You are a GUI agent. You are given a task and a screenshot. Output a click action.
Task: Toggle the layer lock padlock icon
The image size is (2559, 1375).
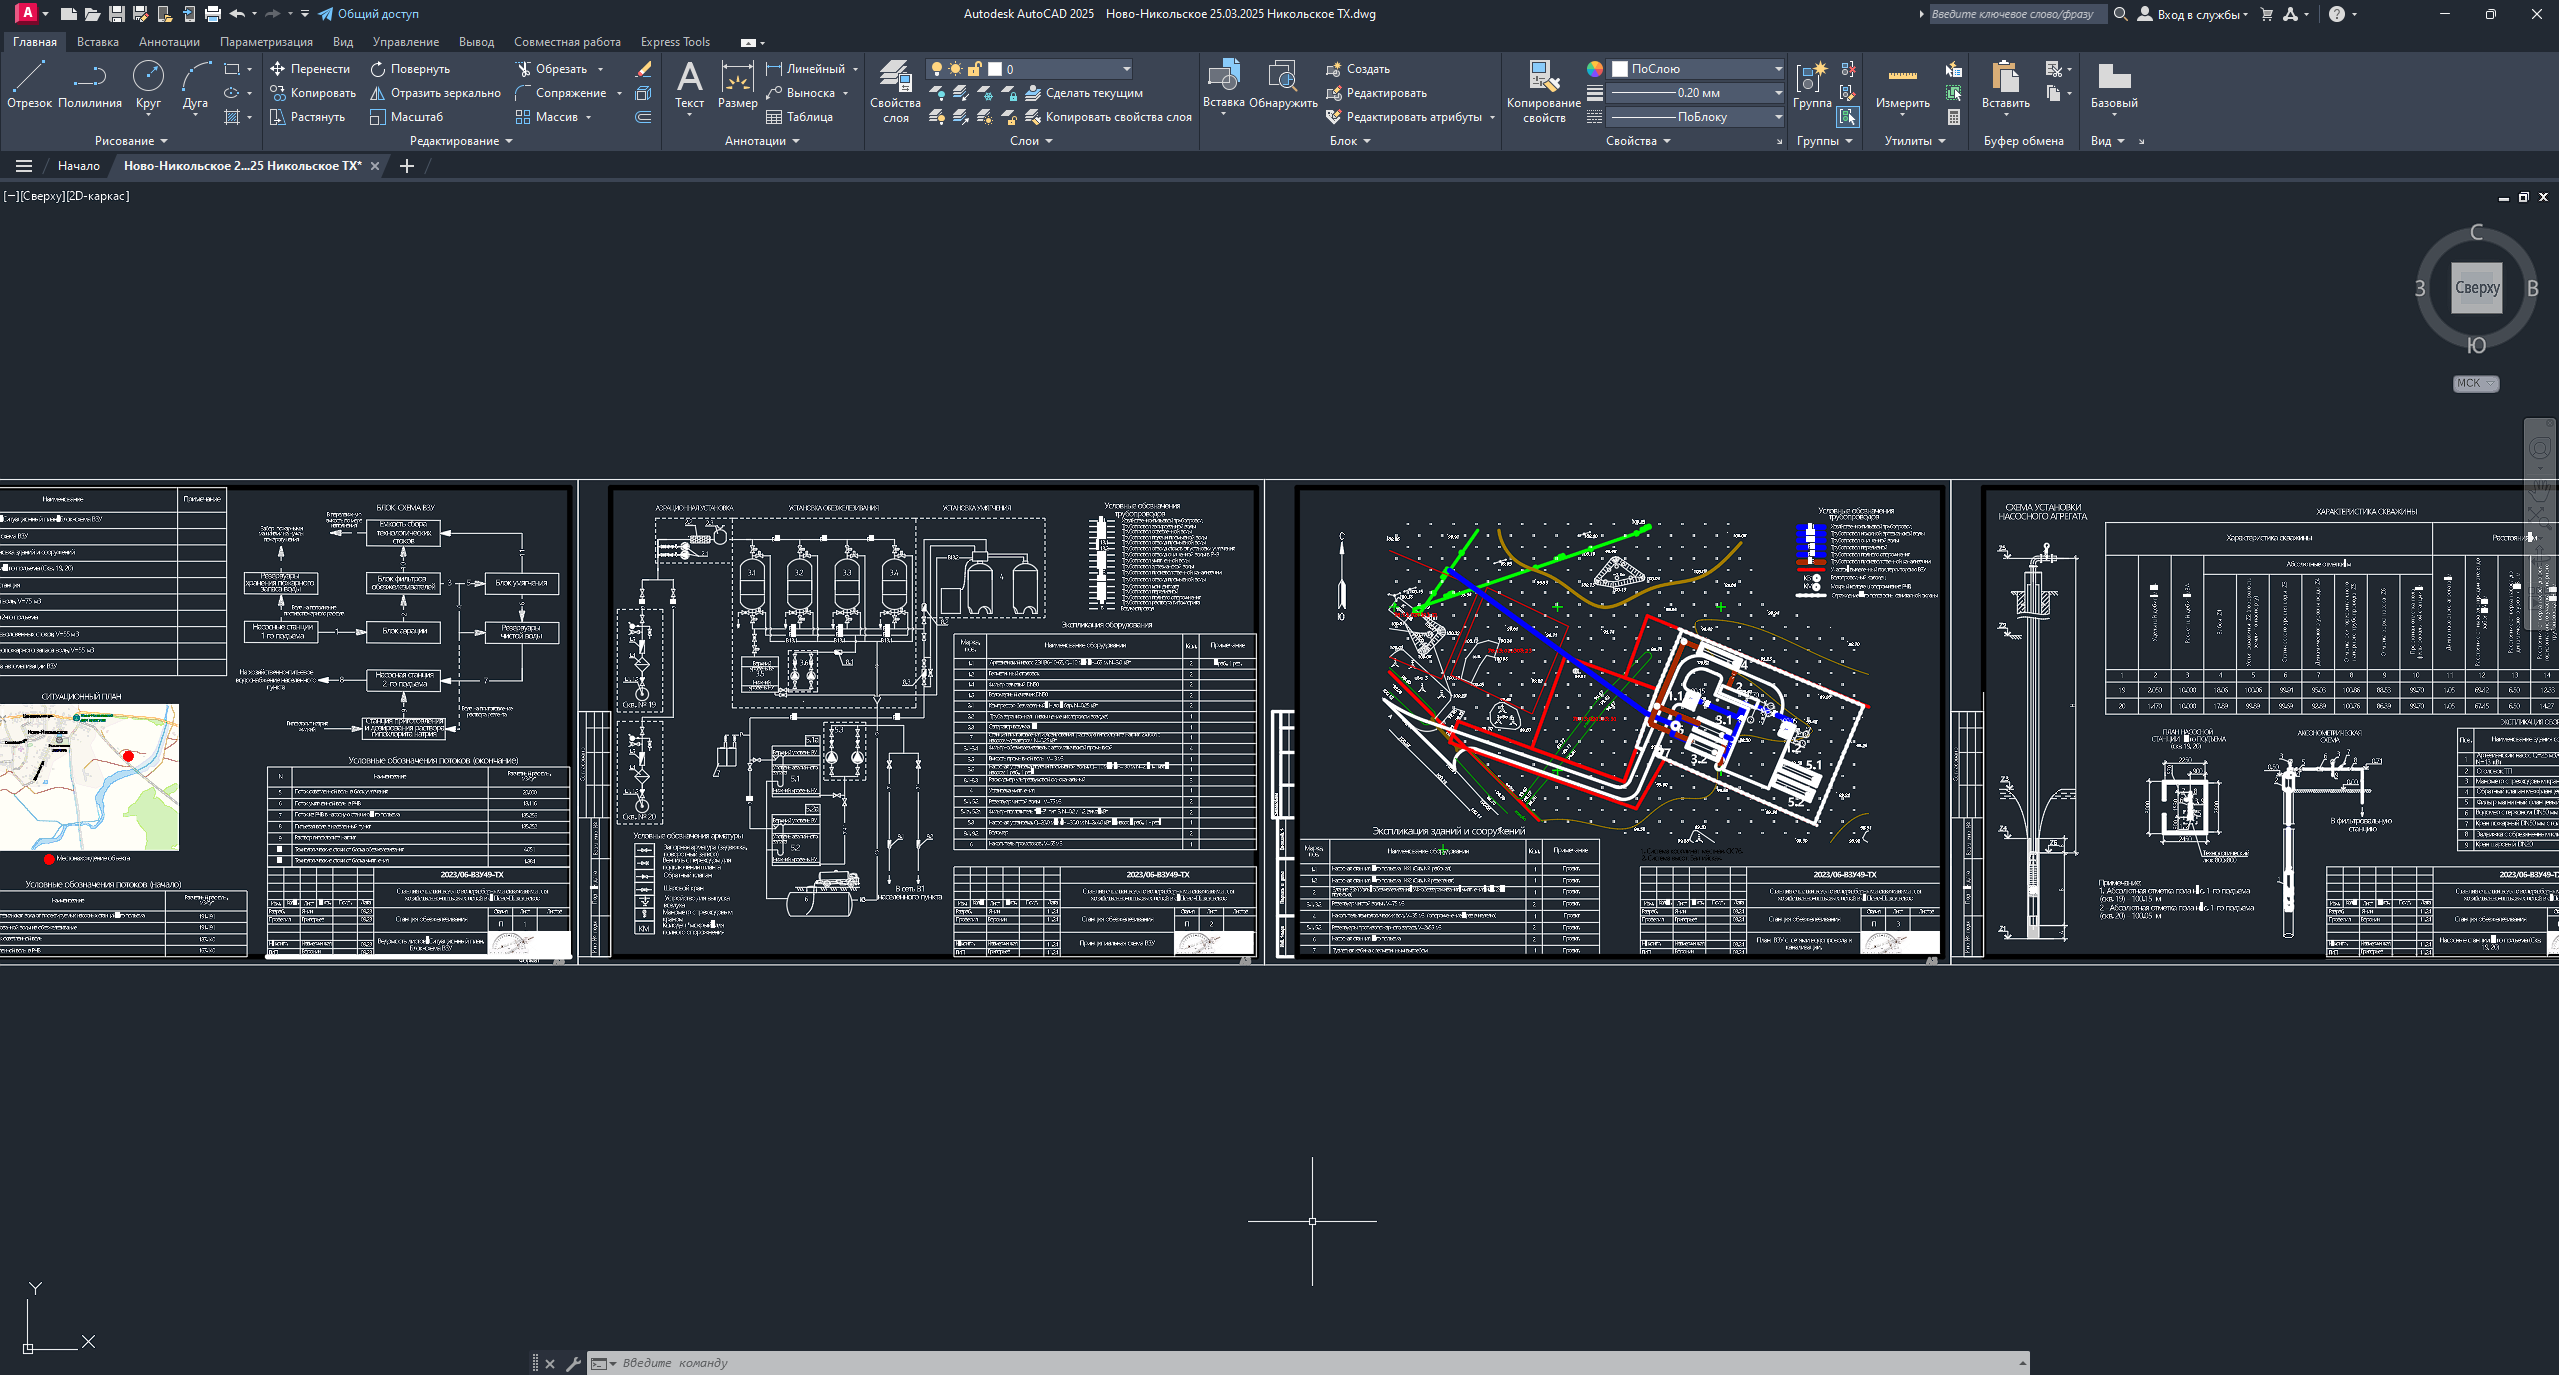pyautogui.click(x=975, y=69)
